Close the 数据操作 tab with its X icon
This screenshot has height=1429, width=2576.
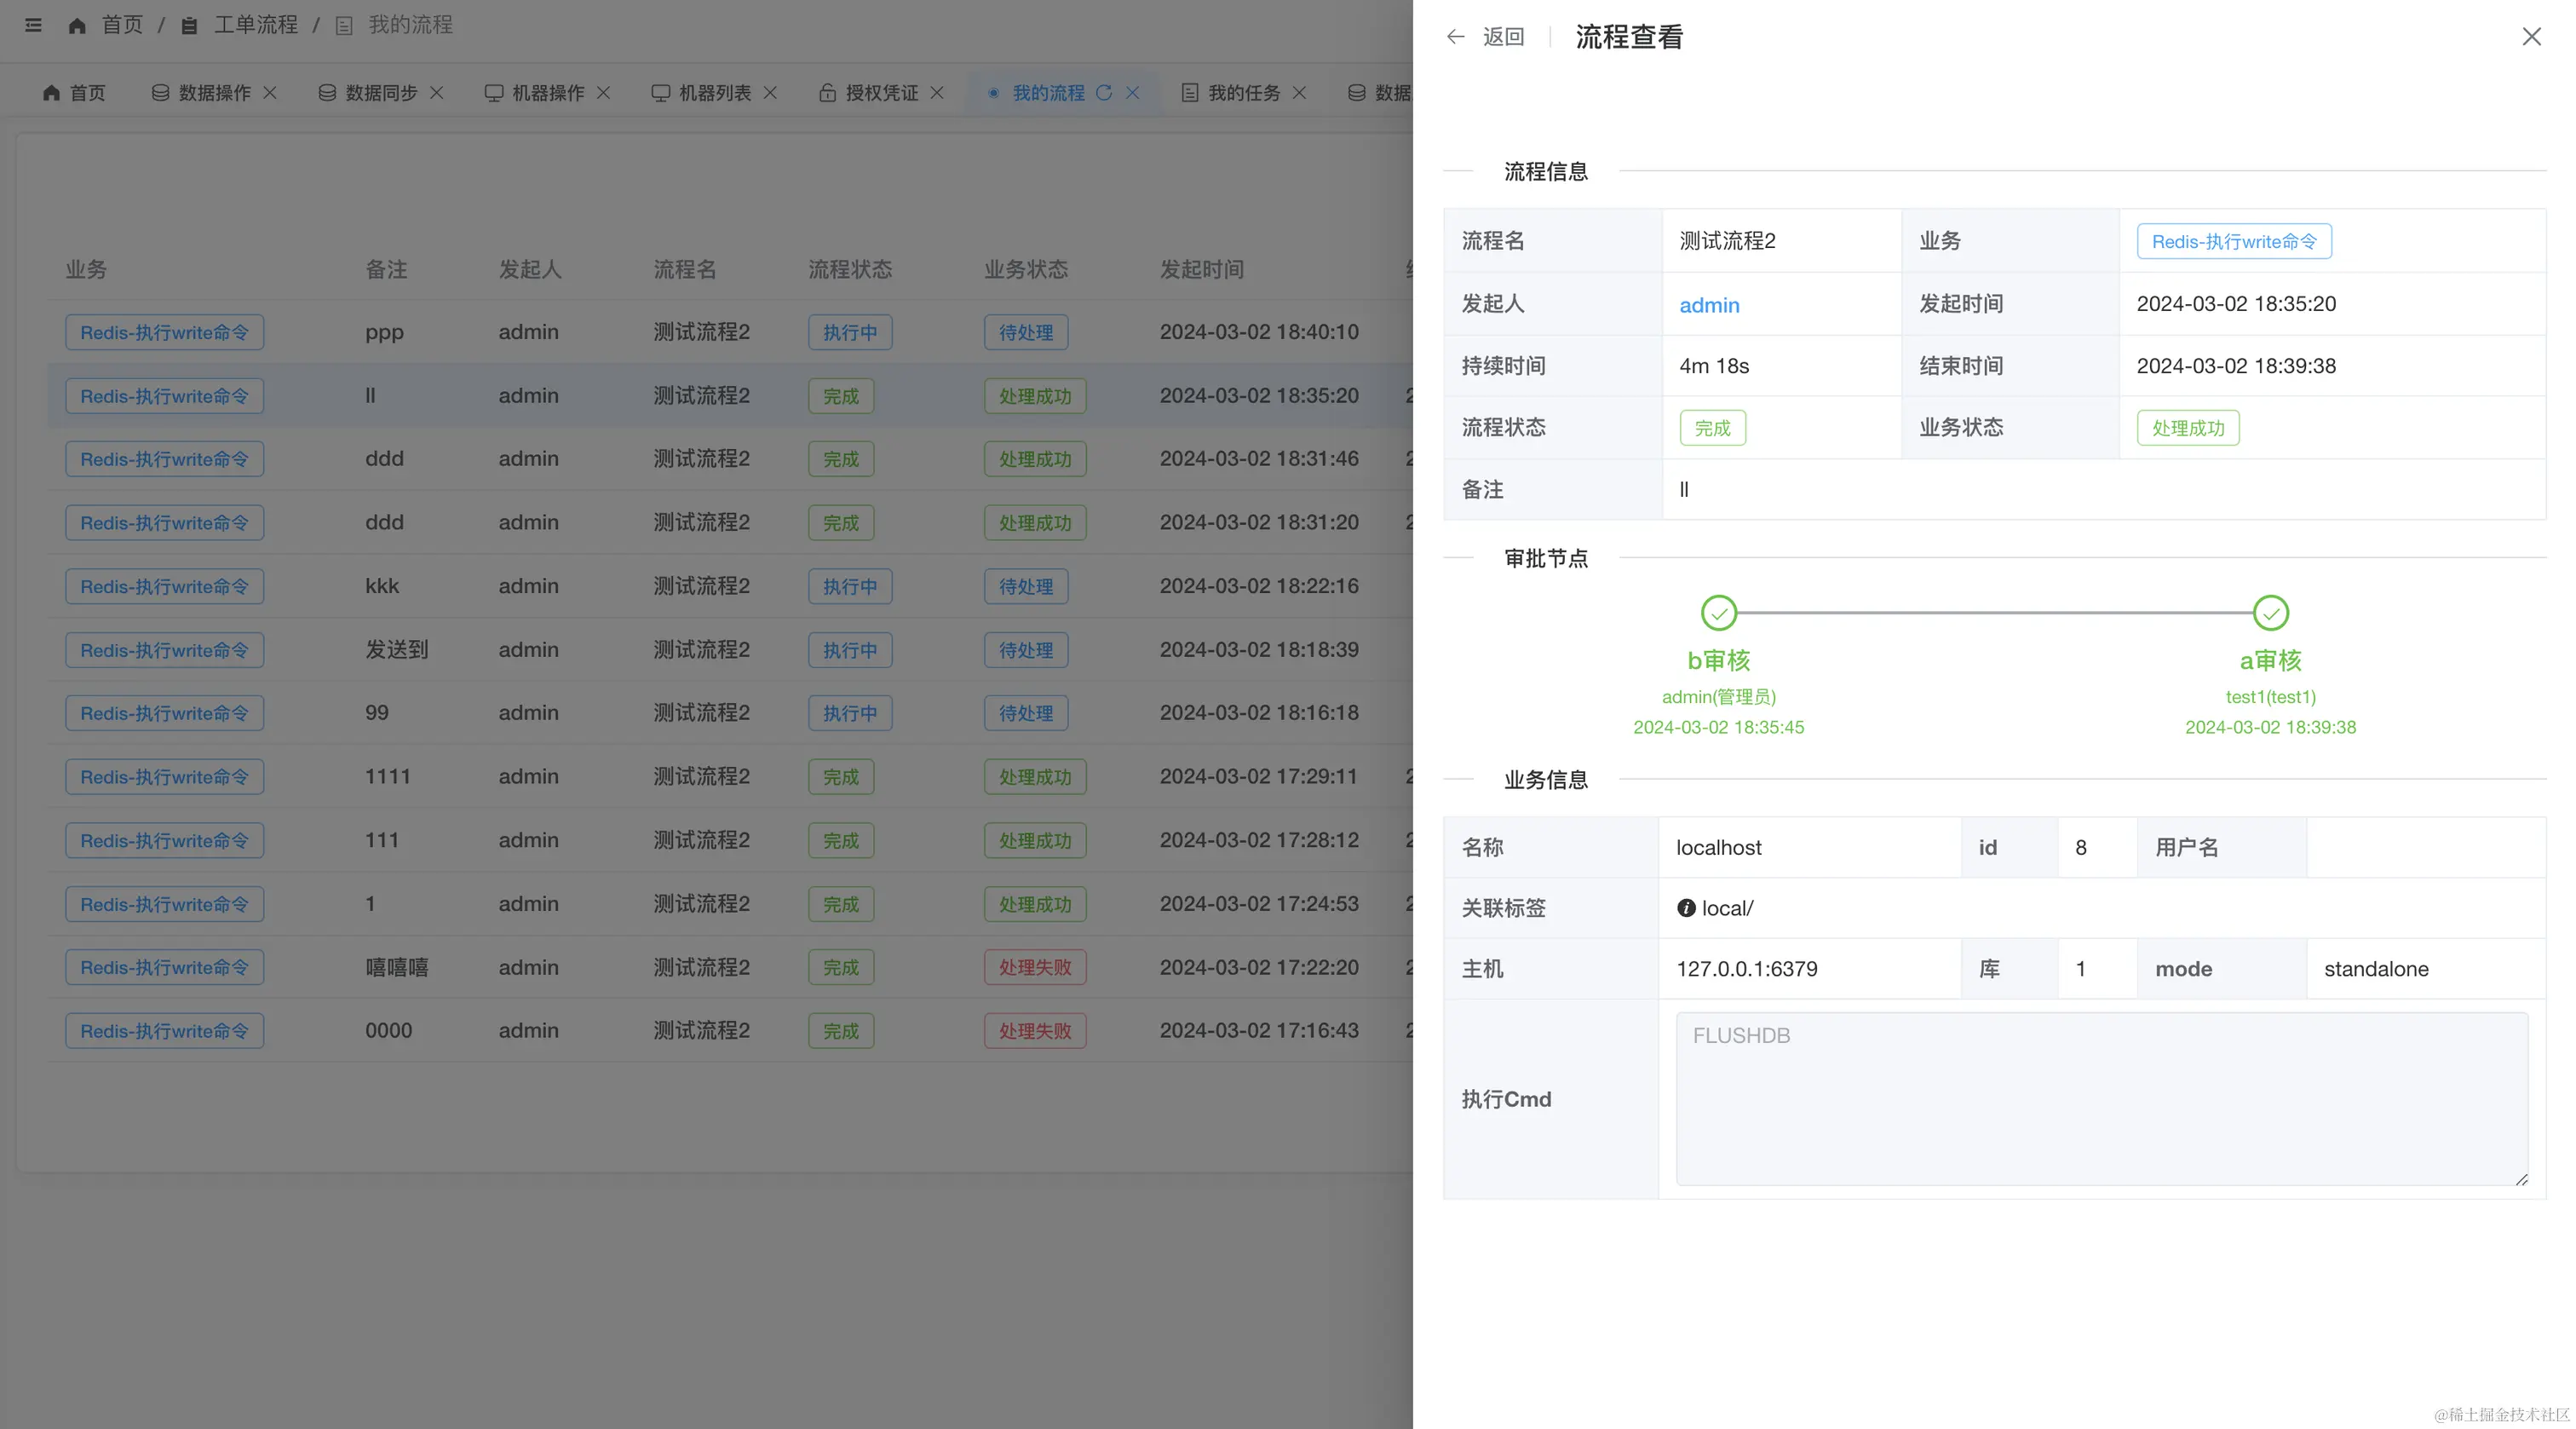pos(270,93)
